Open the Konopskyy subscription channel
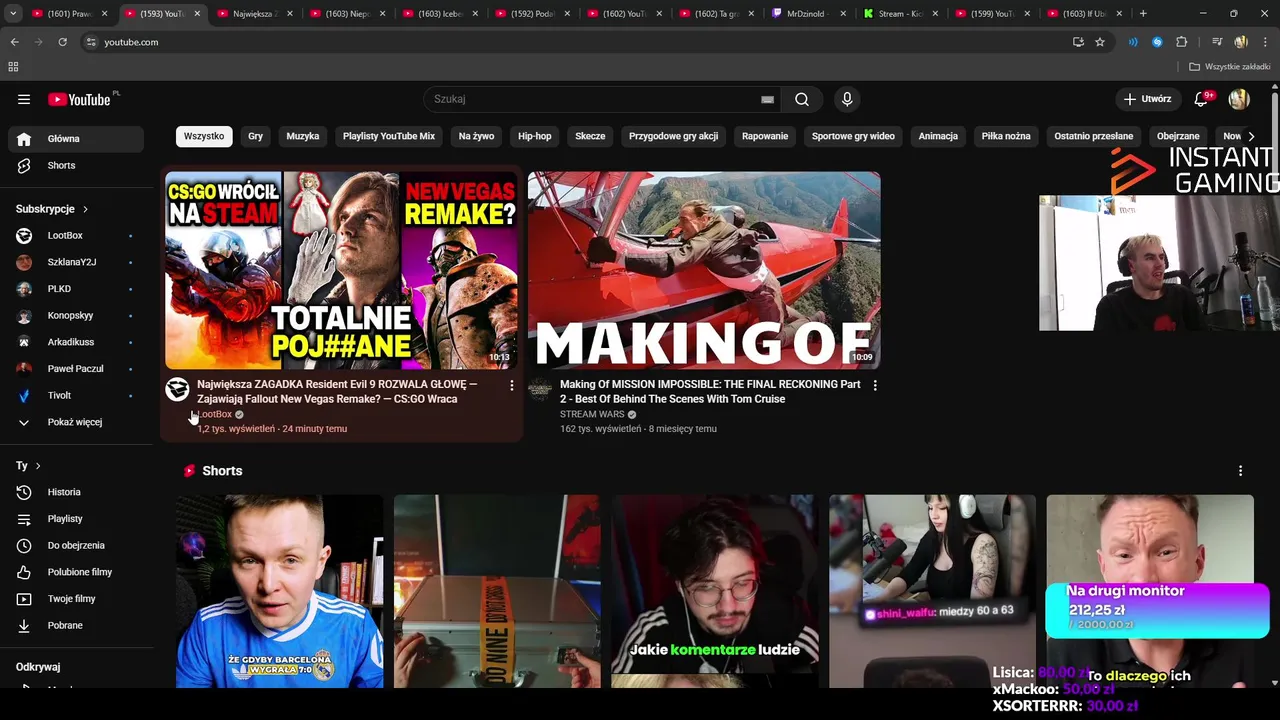The image size is (1280, 720). (x=76, y=315)
